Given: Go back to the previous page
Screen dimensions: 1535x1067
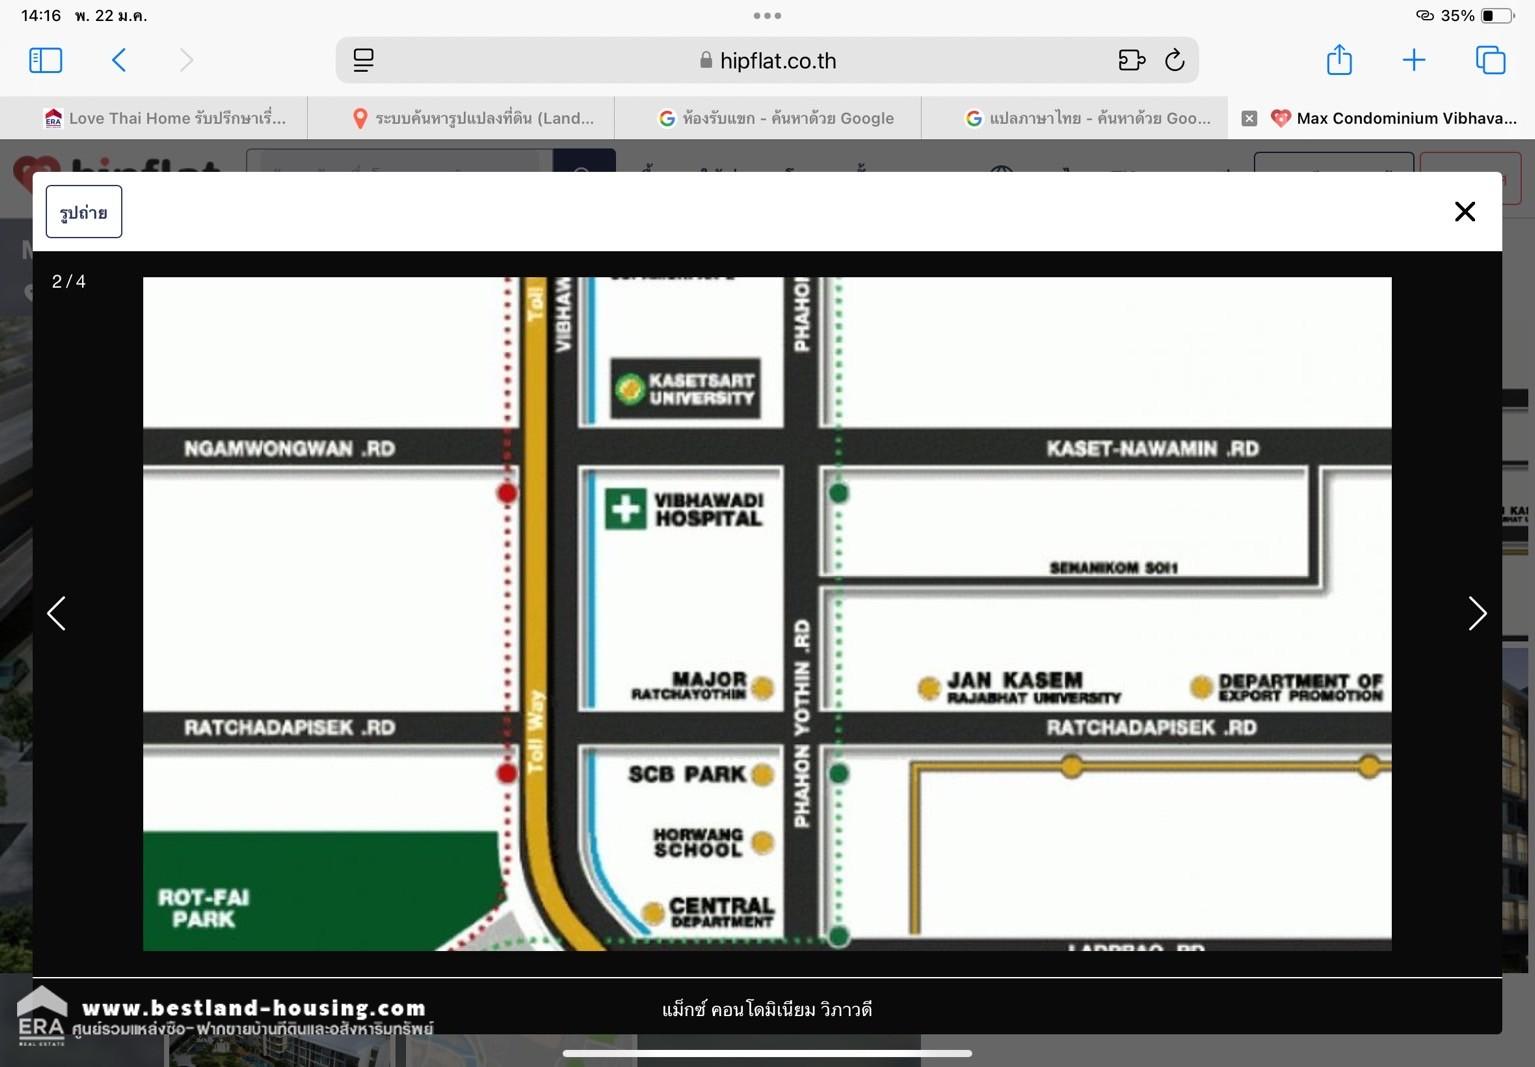Looking at the screenshot, I should pos(119,60).
